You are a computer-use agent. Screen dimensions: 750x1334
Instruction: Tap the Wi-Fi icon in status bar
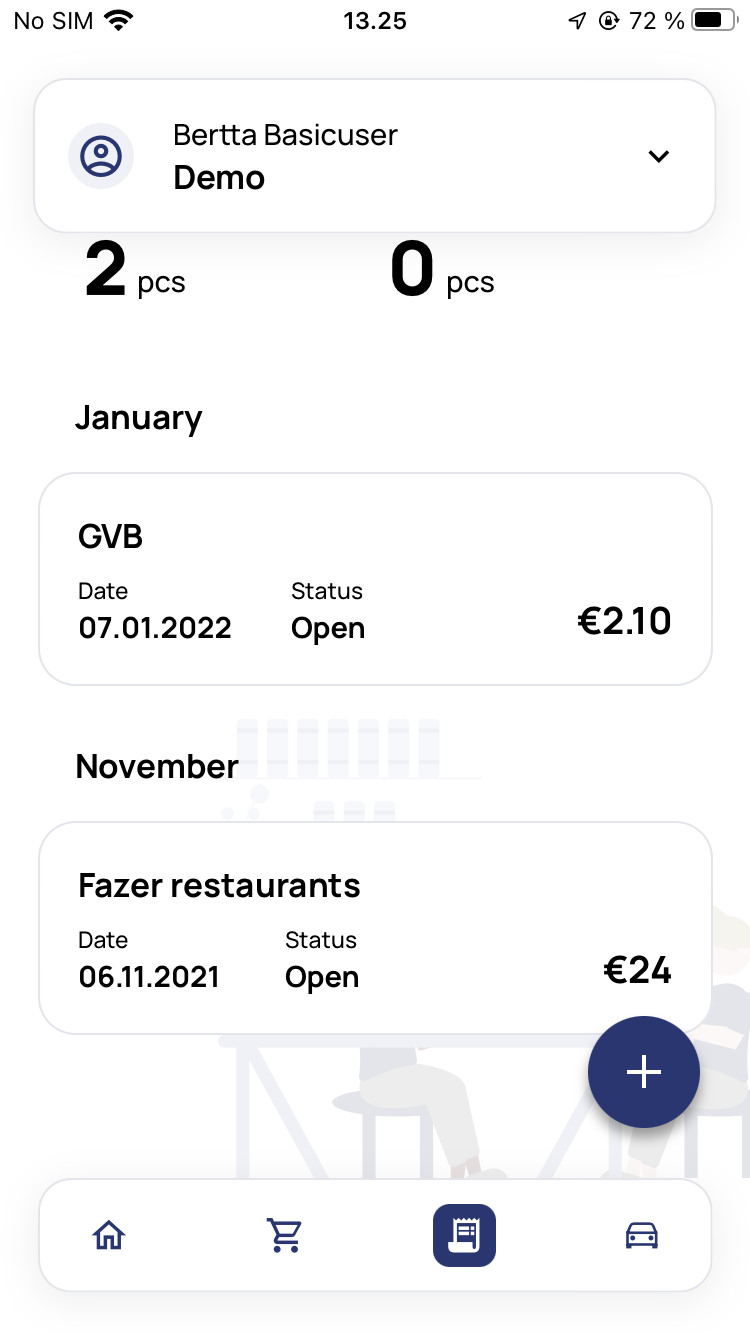[x=119, y=21]
